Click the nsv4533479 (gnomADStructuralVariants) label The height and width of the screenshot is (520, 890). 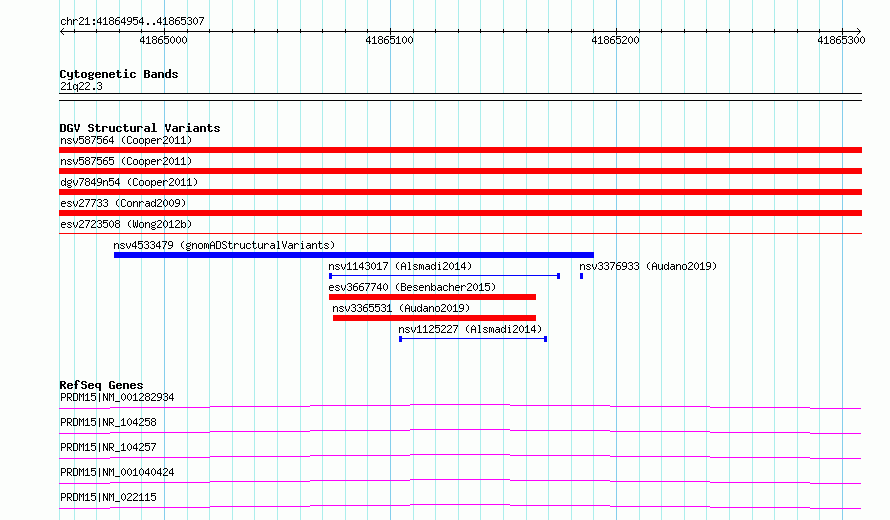(x=224, y=245)
